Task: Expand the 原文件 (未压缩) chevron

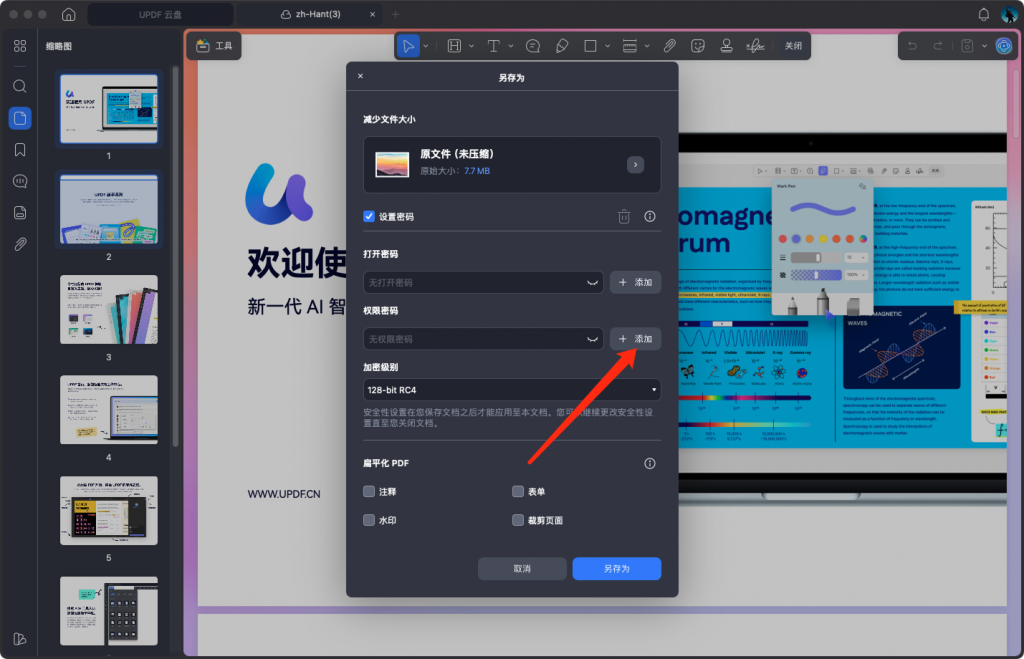Action: point(635,165)
